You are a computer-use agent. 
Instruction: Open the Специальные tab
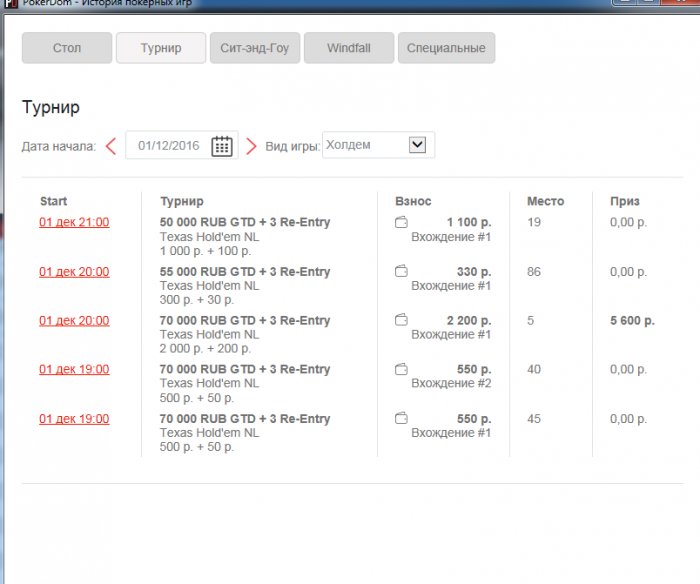(446, 48)
